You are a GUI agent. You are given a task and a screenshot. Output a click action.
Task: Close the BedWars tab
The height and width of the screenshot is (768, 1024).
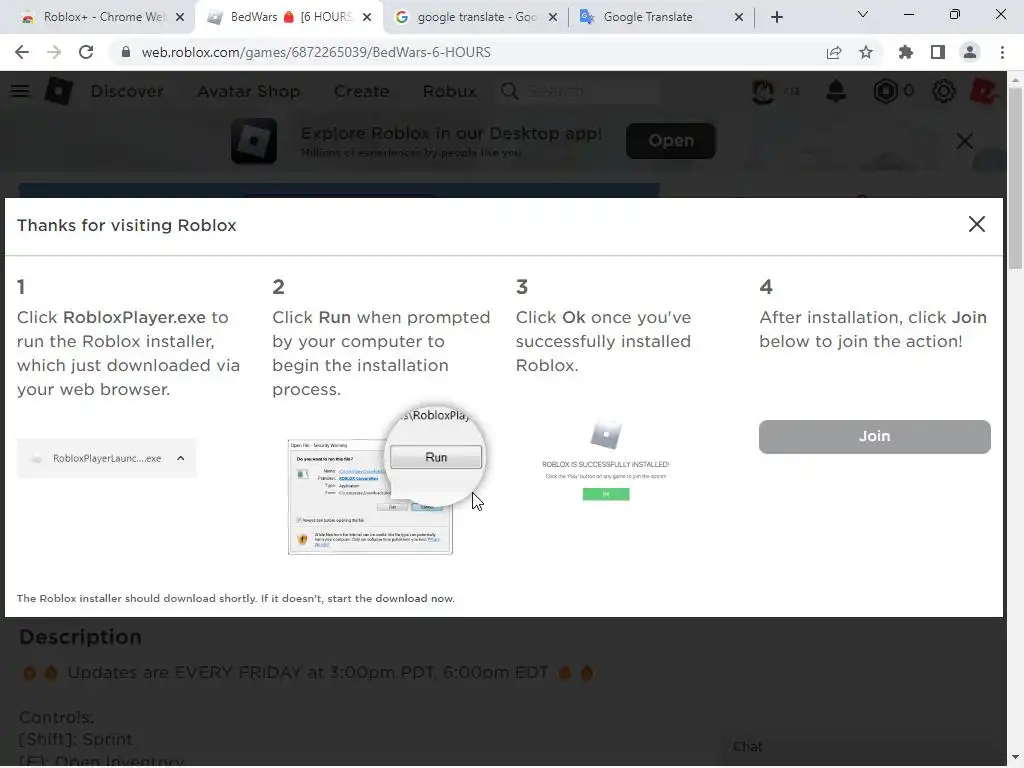(x=367, y=17)
